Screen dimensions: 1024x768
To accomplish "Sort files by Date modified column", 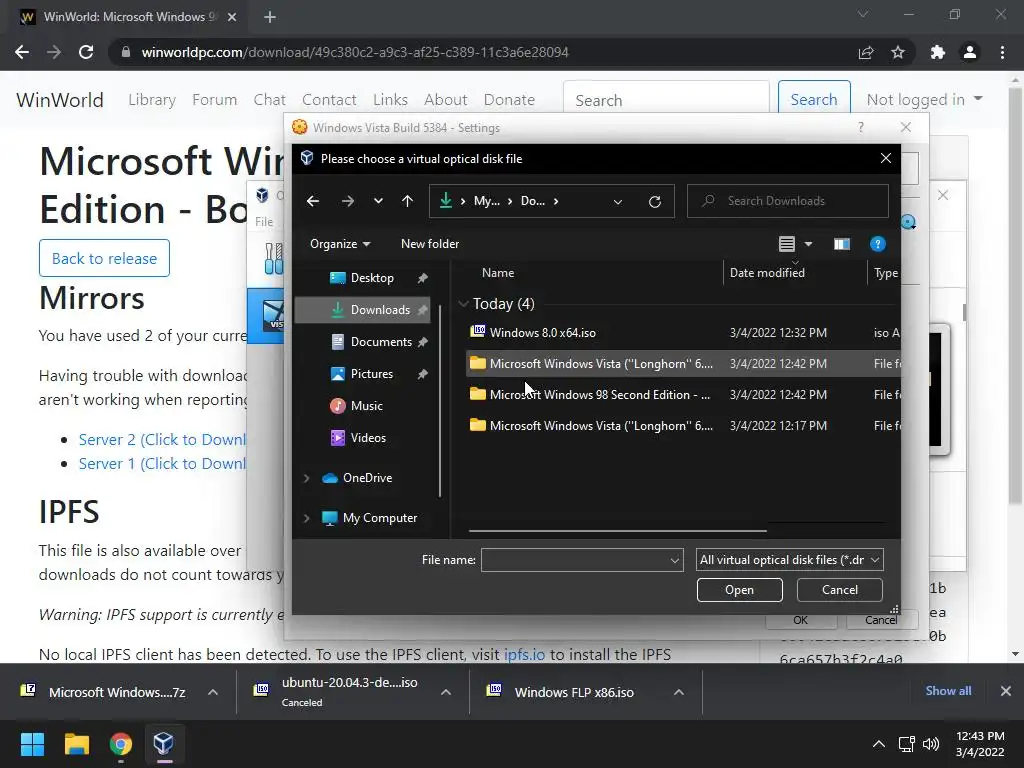I will (x=767, y=273).
